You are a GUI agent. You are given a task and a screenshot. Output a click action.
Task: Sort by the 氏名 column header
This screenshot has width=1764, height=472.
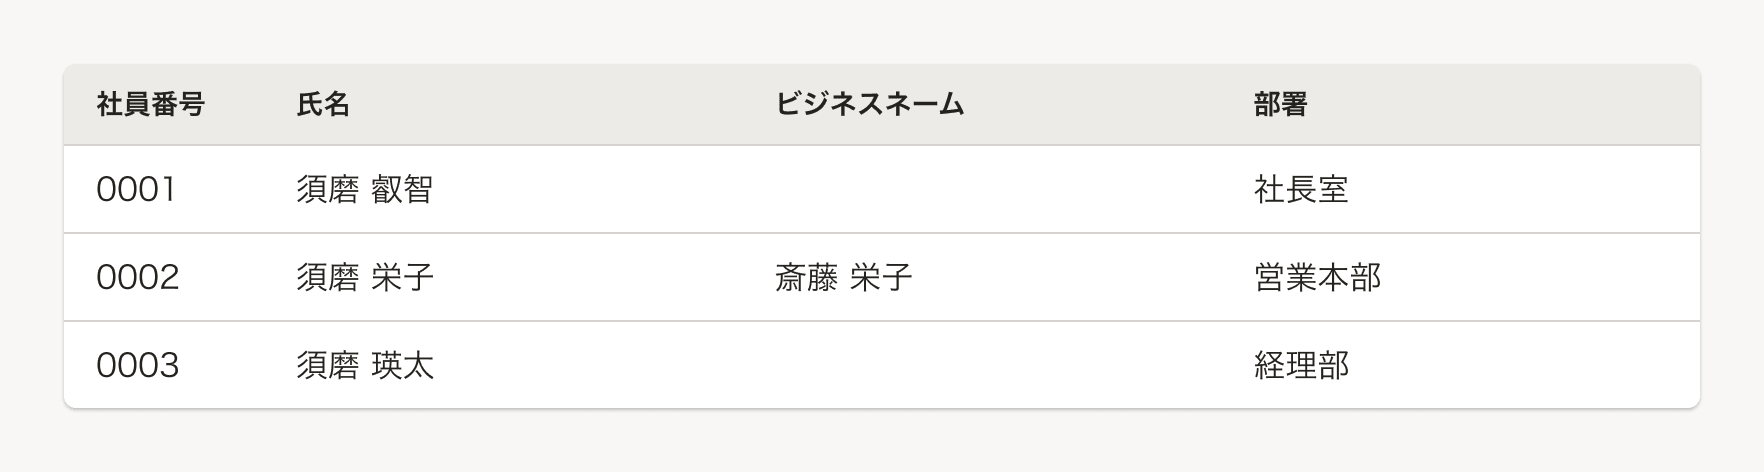(323, 104)
